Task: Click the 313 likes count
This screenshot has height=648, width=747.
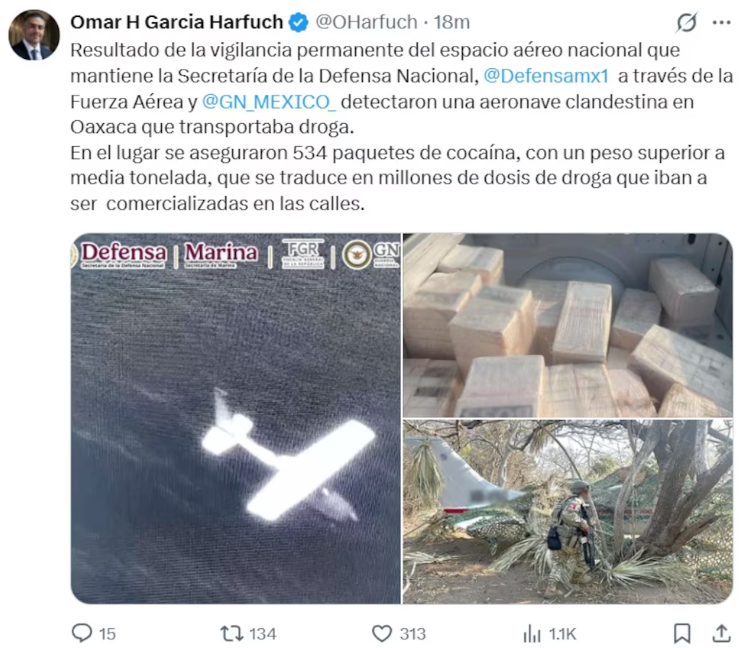Action: coord(413,634)
